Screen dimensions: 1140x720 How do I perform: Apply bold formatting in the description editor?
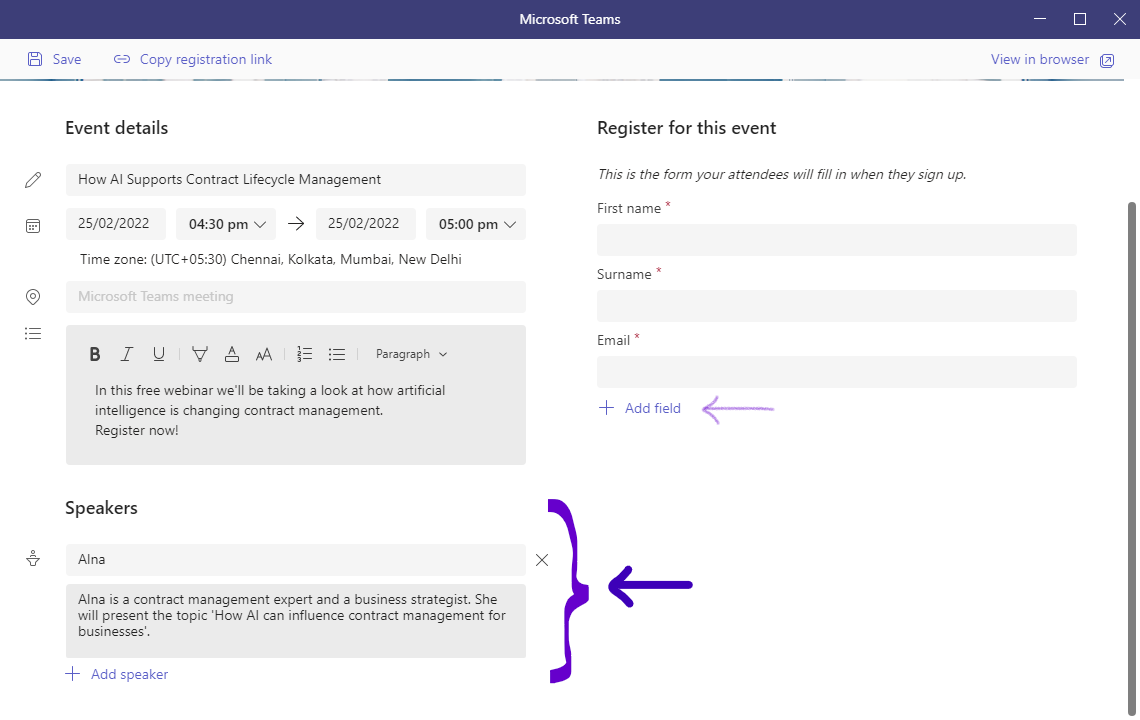[95, 353]
